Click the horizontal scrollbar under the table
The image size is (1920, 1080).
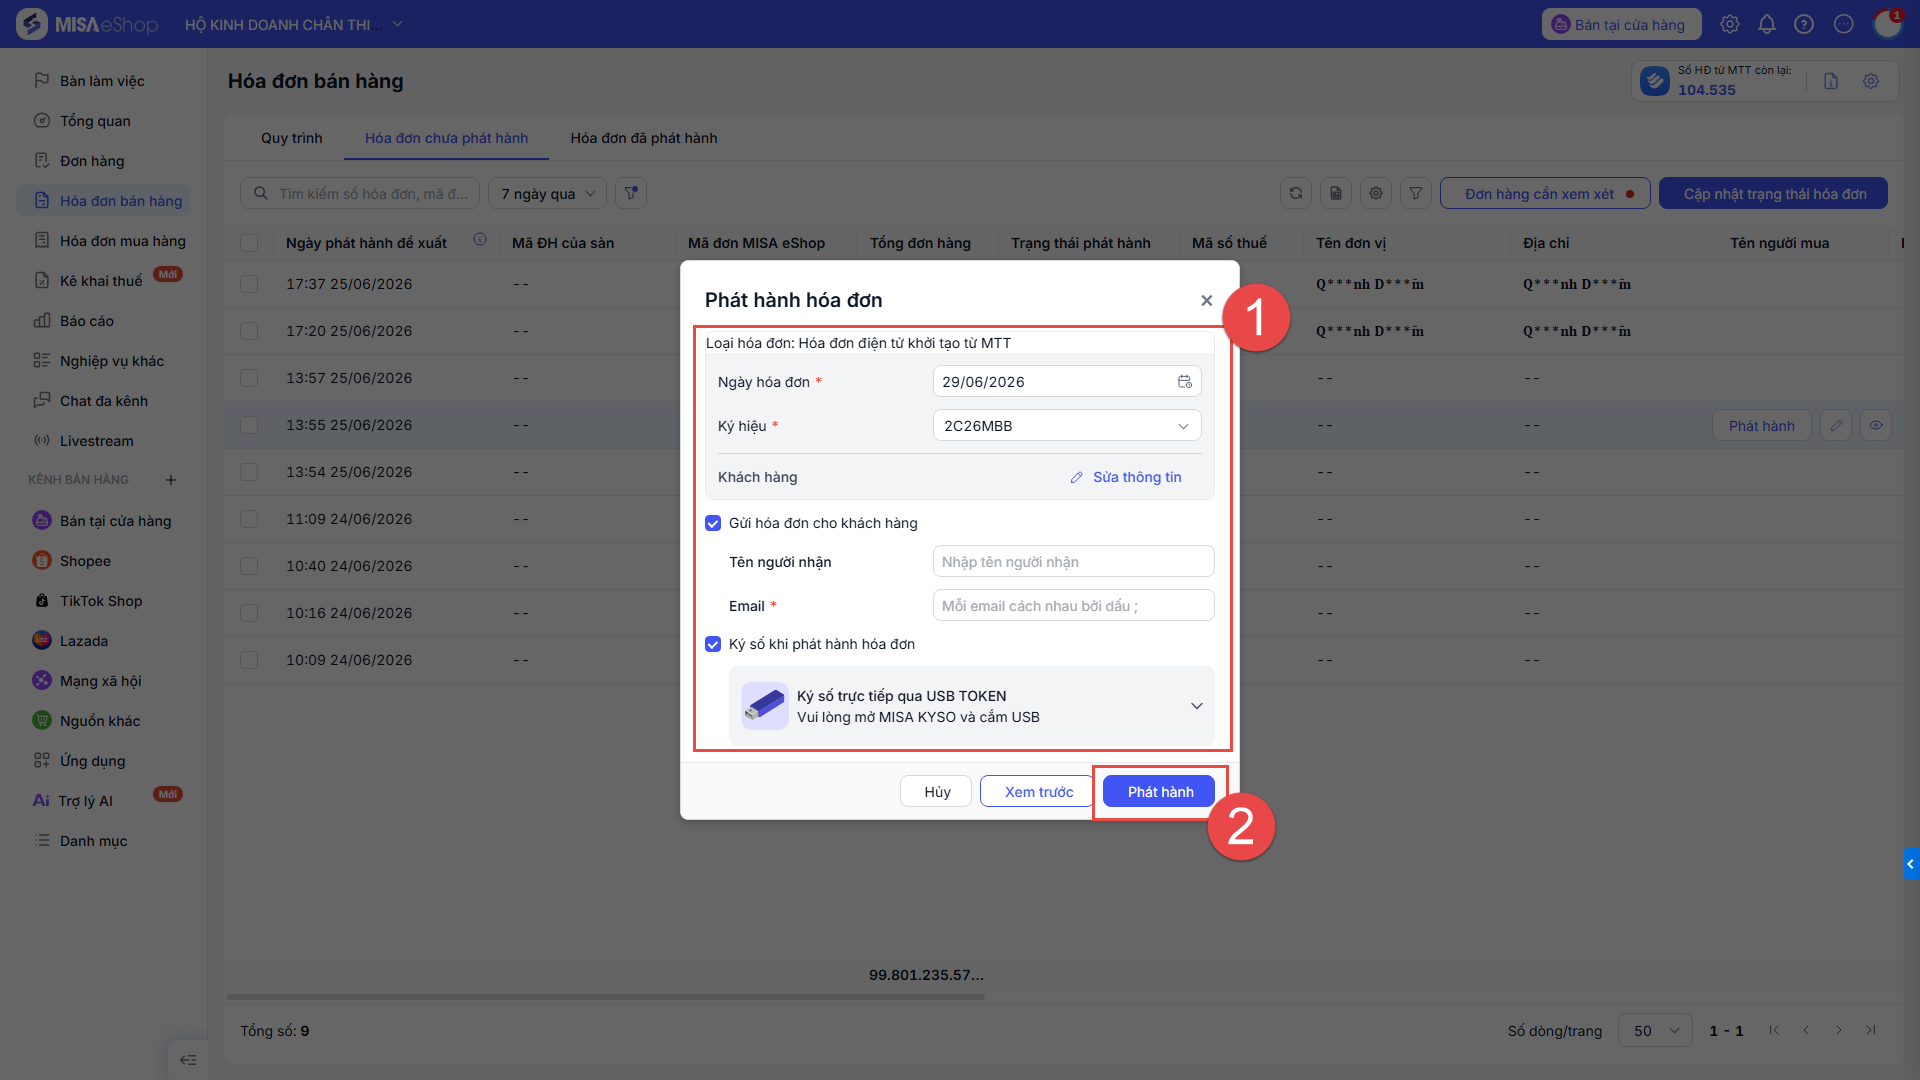(x=606, y=997)
